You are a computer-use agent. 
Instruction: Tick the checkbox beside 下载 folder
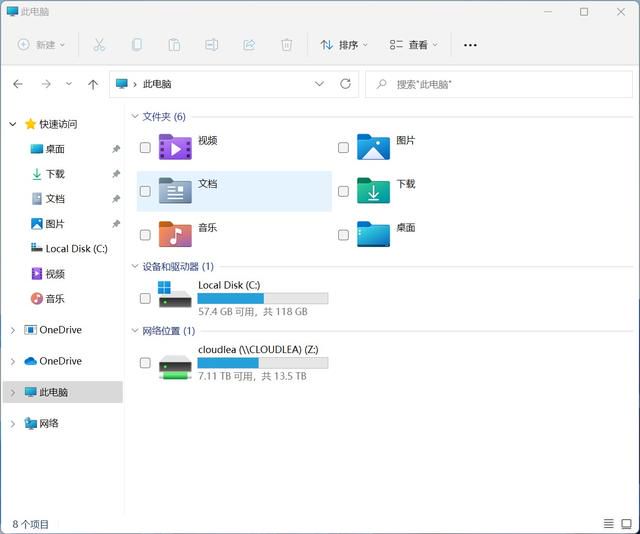[x=343, y=191]
